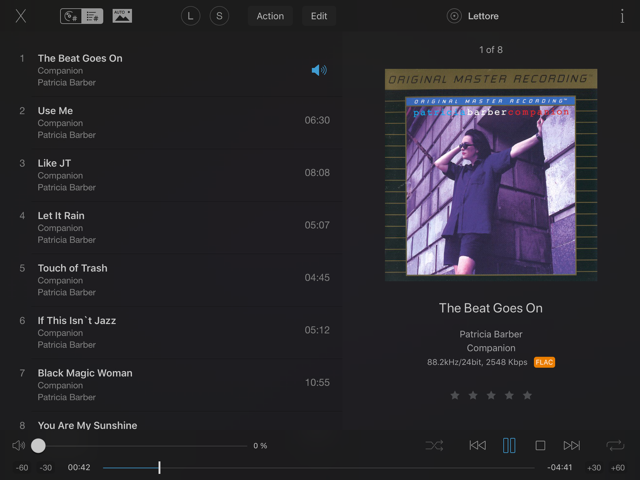Viewport: 640px width, 480px height.
Task: Click the FLAC format badge
Action: pyautogui.click(x=544, y=362)
